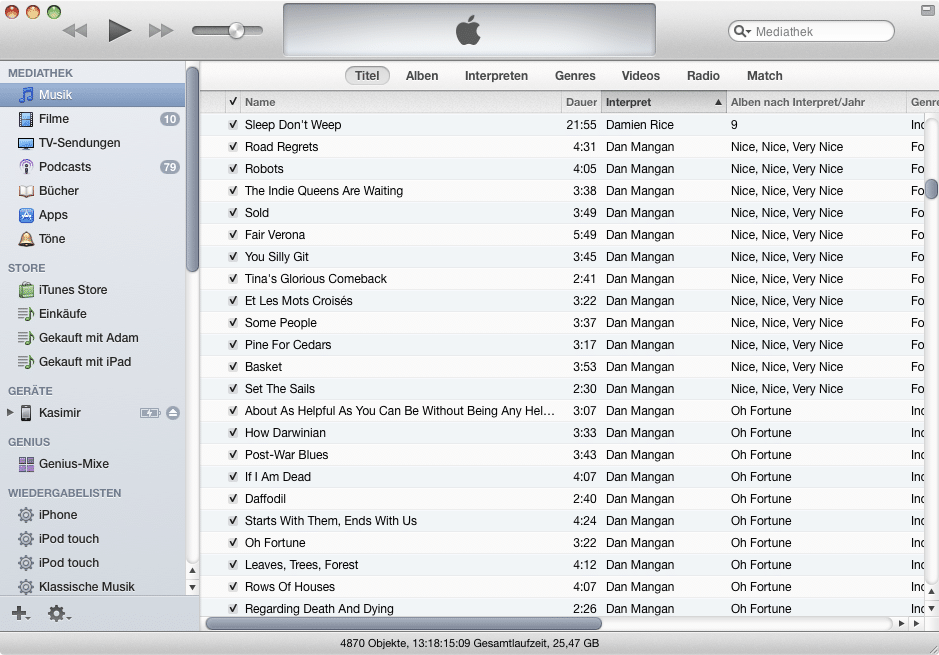The height and width of the screenshot is (655, 939).
Task: Open the Klassische Musik smart playlist icon
Action: (x=26, y=587)
